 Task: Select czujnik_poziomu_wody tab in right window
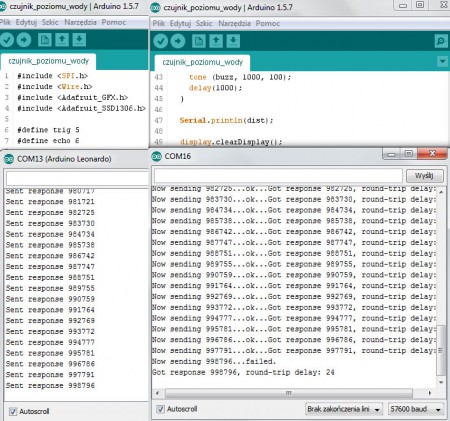203,63
